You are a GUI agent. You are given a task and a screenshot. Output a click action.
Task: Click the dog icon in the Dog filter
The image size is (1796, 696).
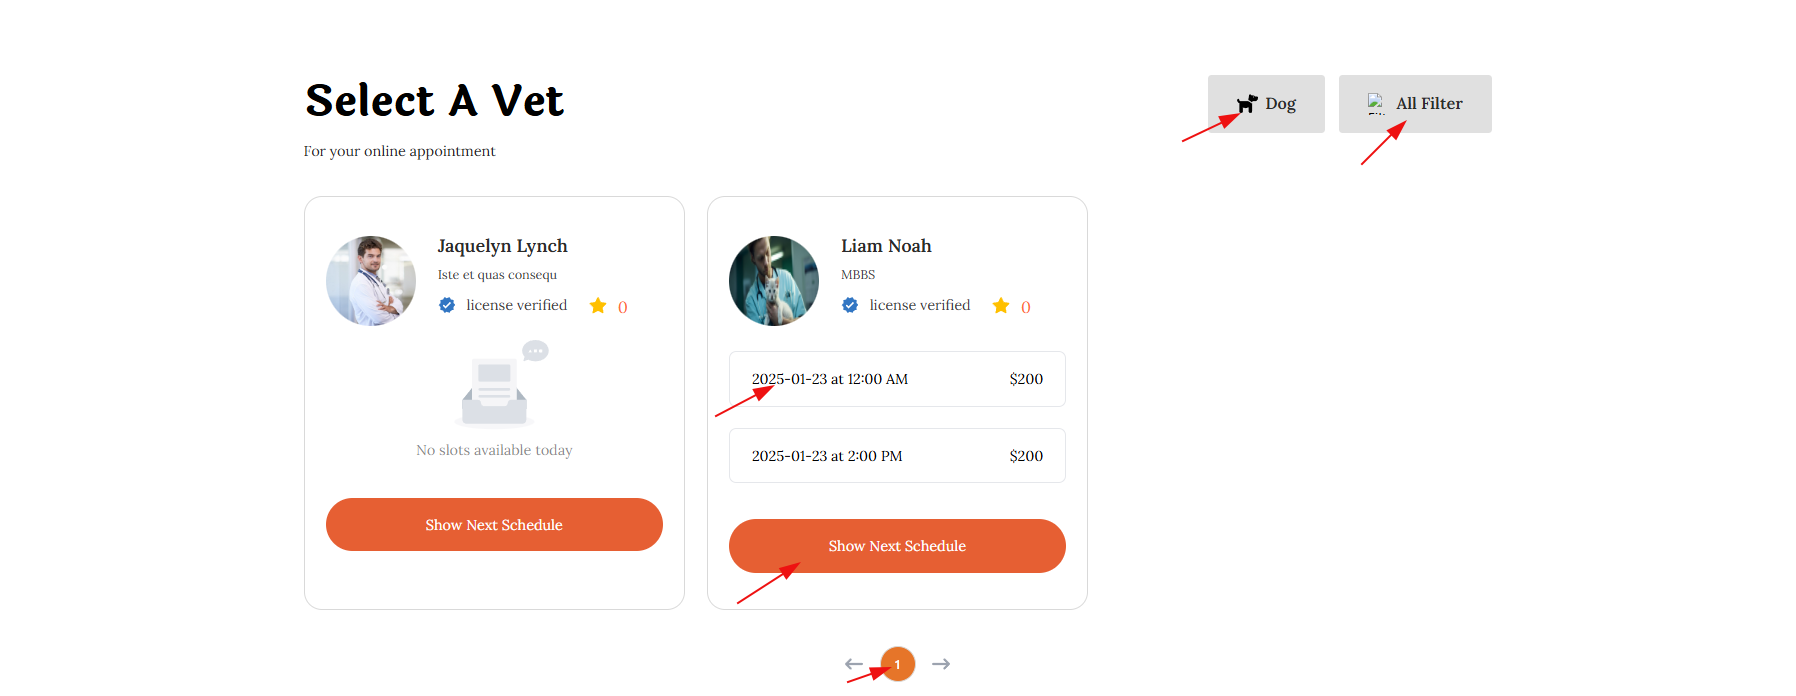point(1247,104)
